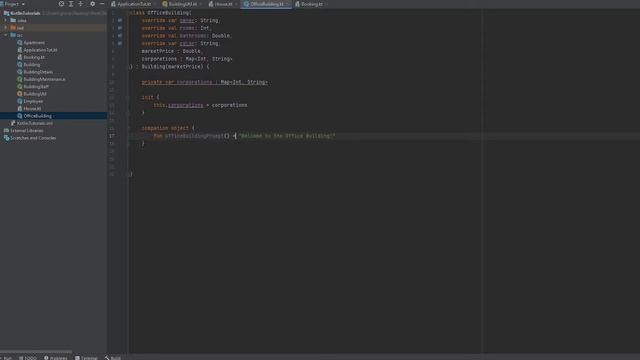This screenshot has width=640, height=360.
Task: Open Booking.kt in the project tree
Action: pos(34,57)
